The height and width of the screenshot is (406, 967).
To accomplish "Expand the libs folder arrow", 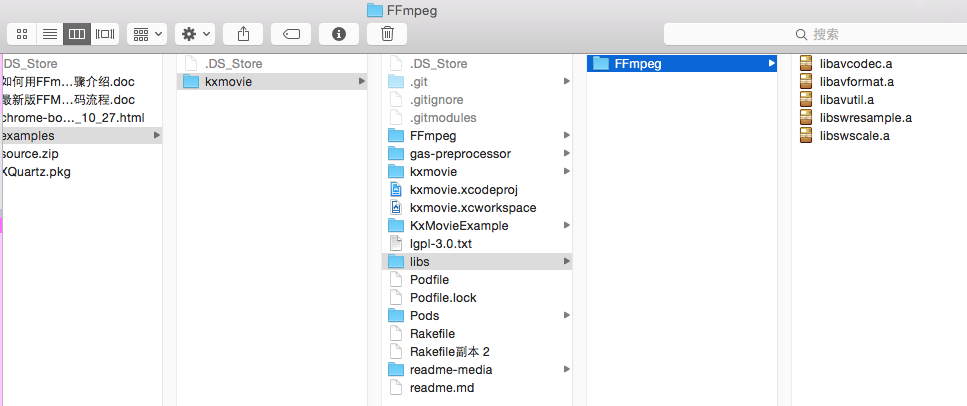I will coord(566,262).
